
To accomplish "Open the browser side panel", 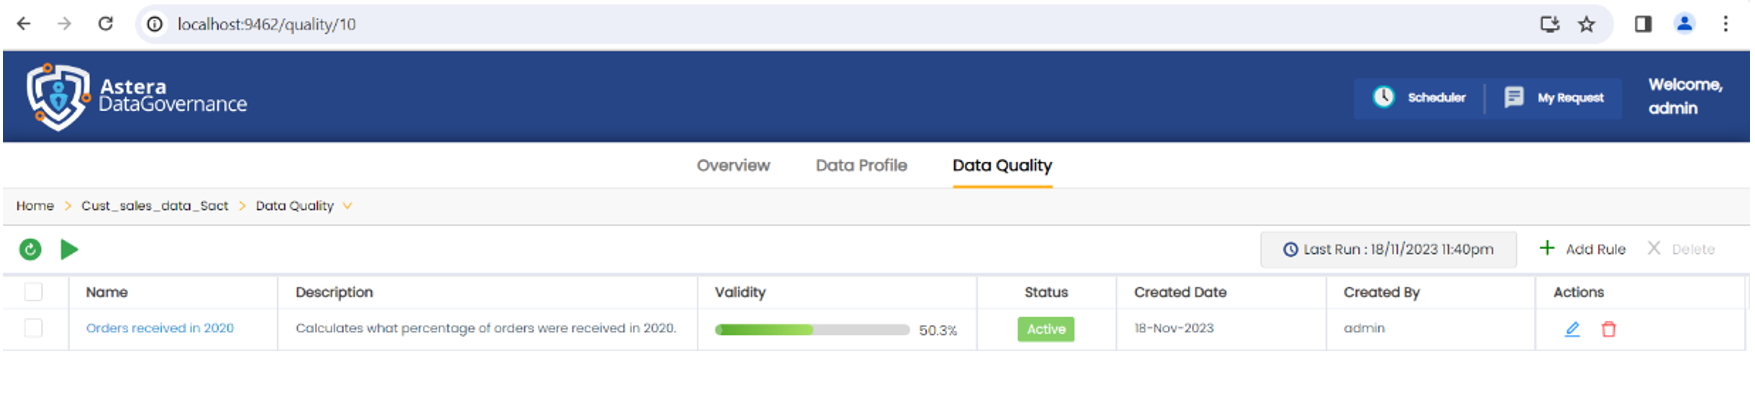I will 1643,24.
